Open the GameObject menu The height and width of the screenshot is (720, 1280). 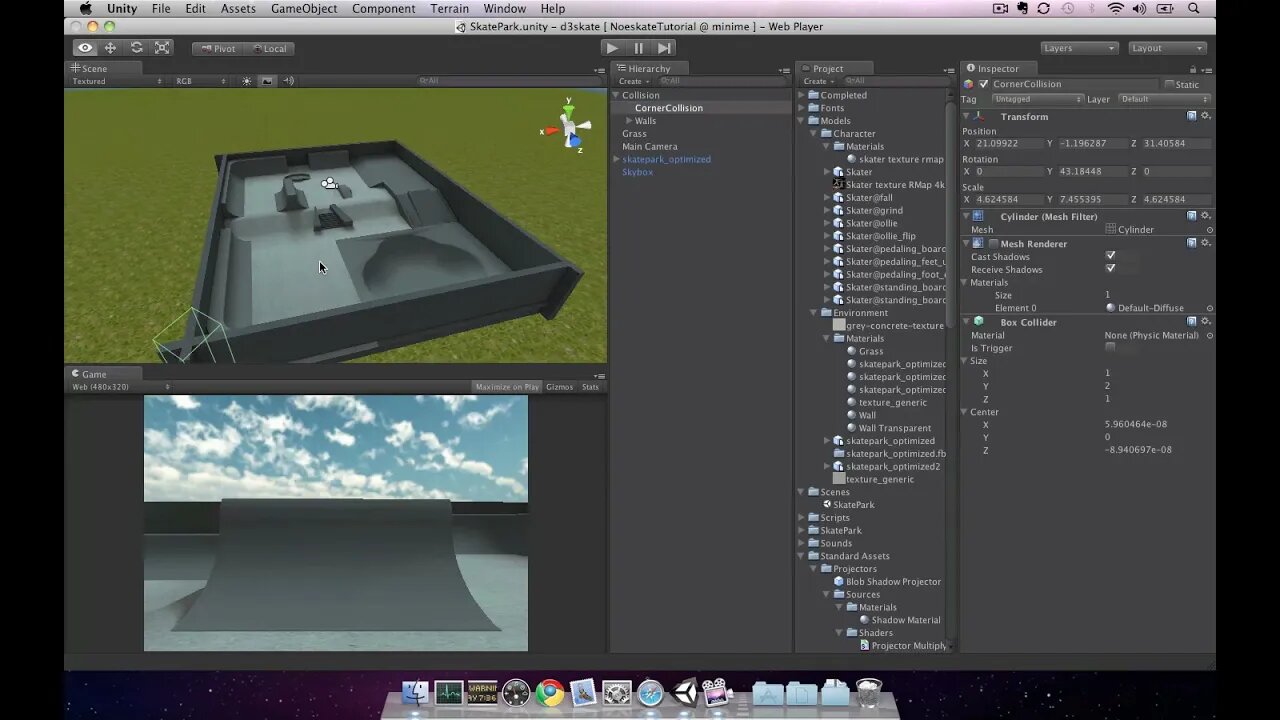pos(304,9)
